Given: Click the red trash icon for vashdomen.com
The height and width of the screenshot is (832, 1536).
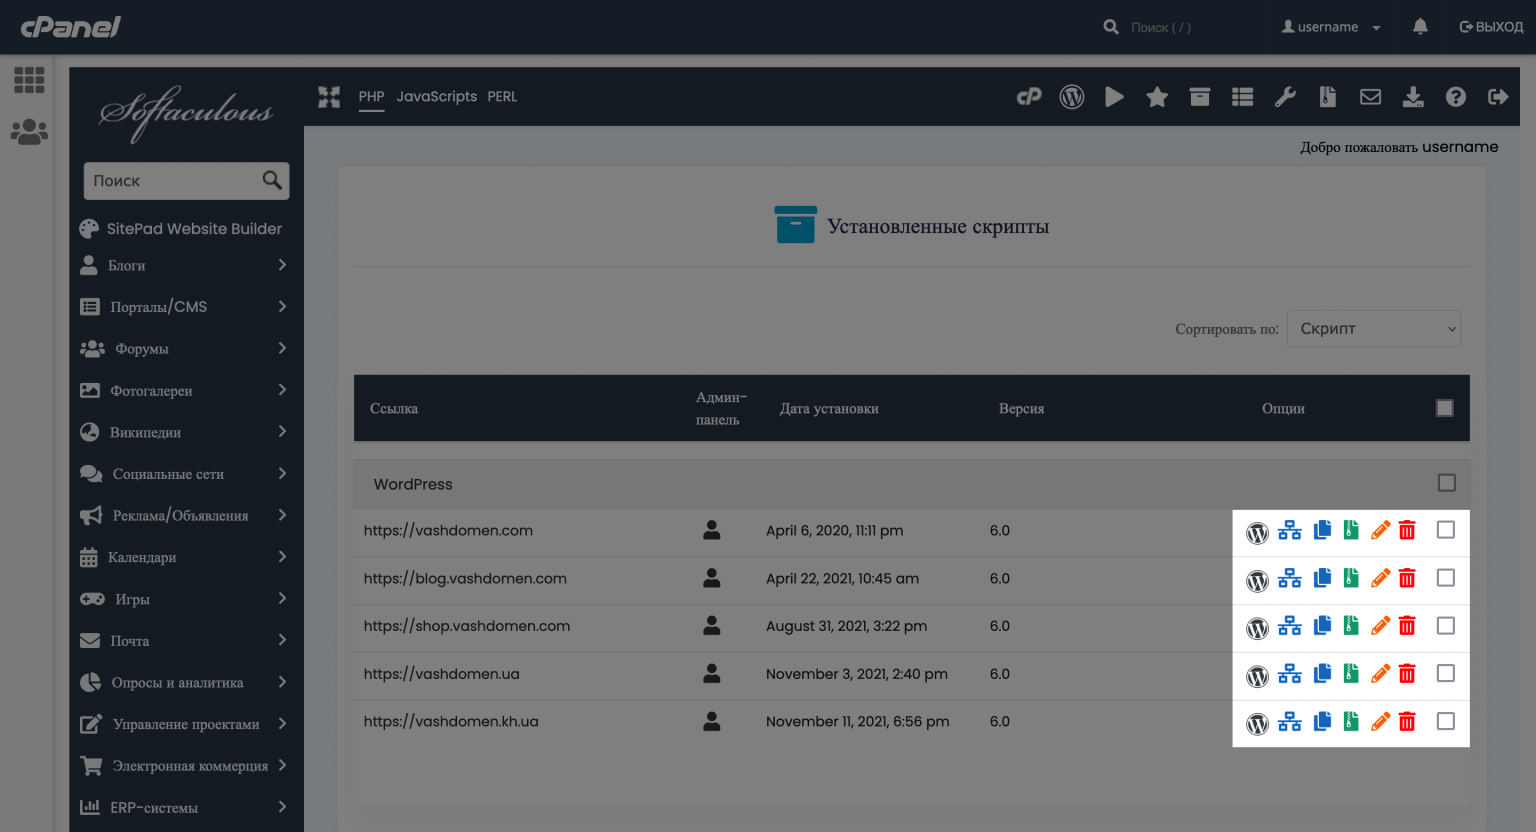Looking at the screenshot, I should click(1407, 530).
